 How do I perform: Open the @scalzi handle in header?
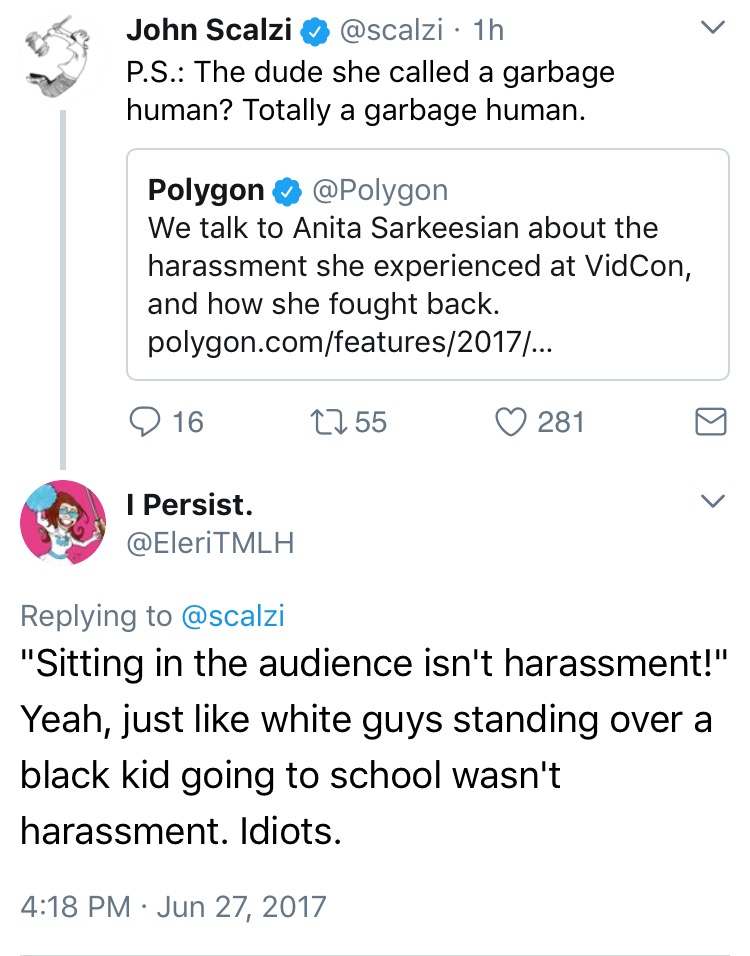click(391, 30)
